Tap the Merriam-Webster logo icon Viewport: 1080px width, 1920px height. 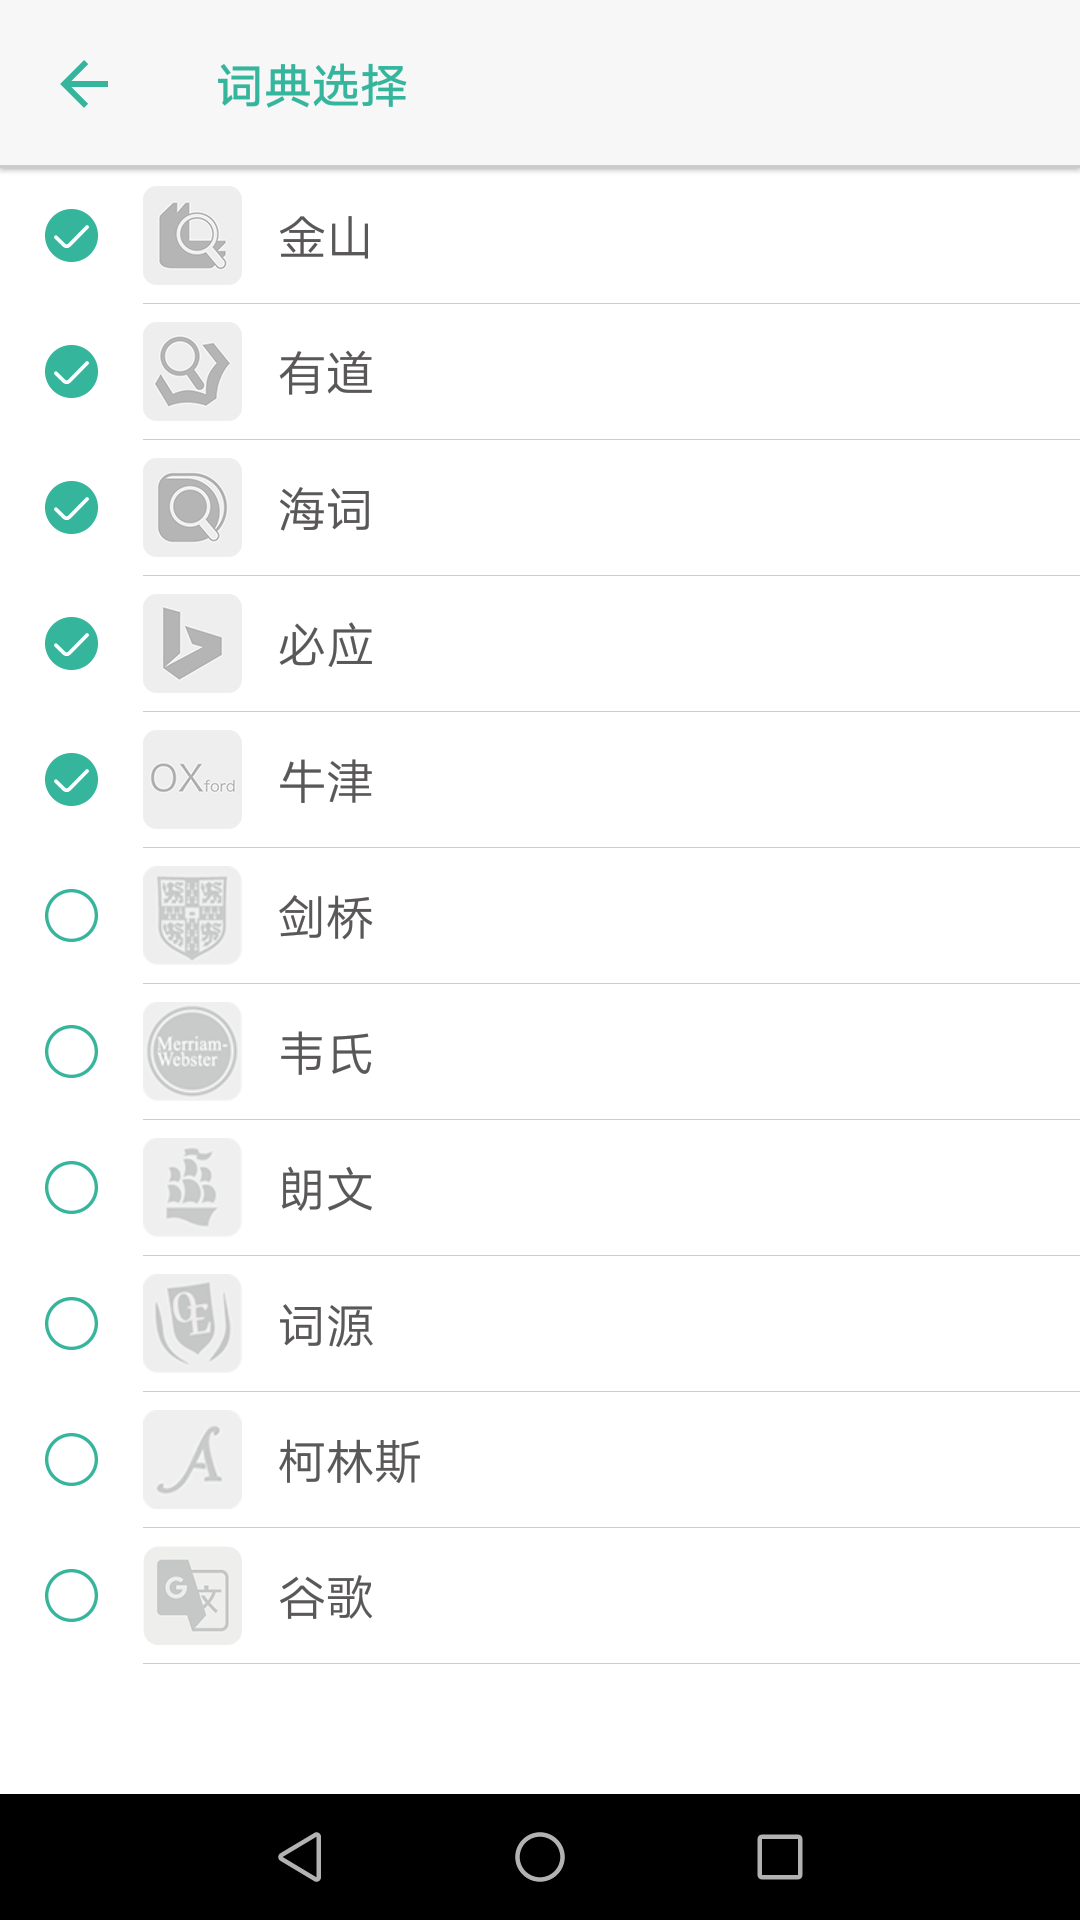coord(192,1052)
